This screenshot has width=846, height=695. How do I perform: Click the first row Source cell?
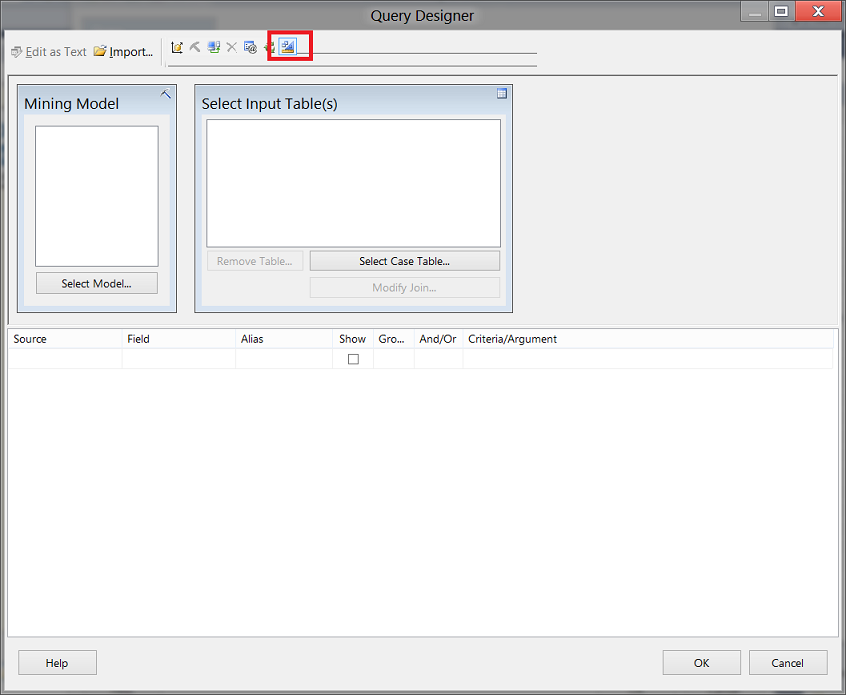[x=65, y=359]
